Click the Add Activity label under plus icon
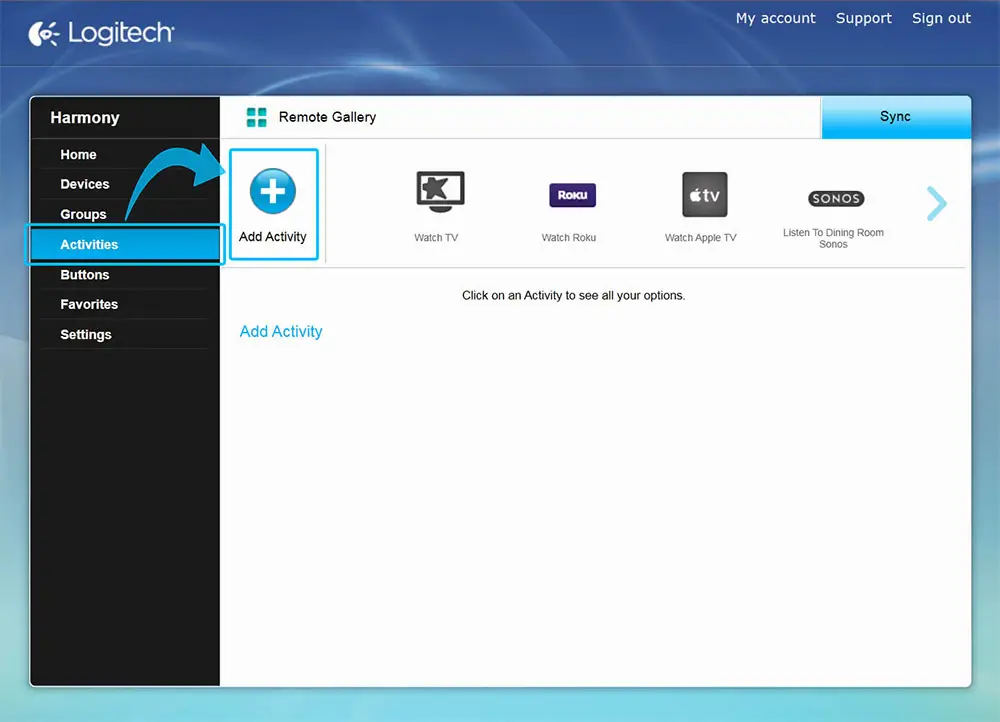The width and height of the screenshot is (1000, 722). tap(273, 237)
